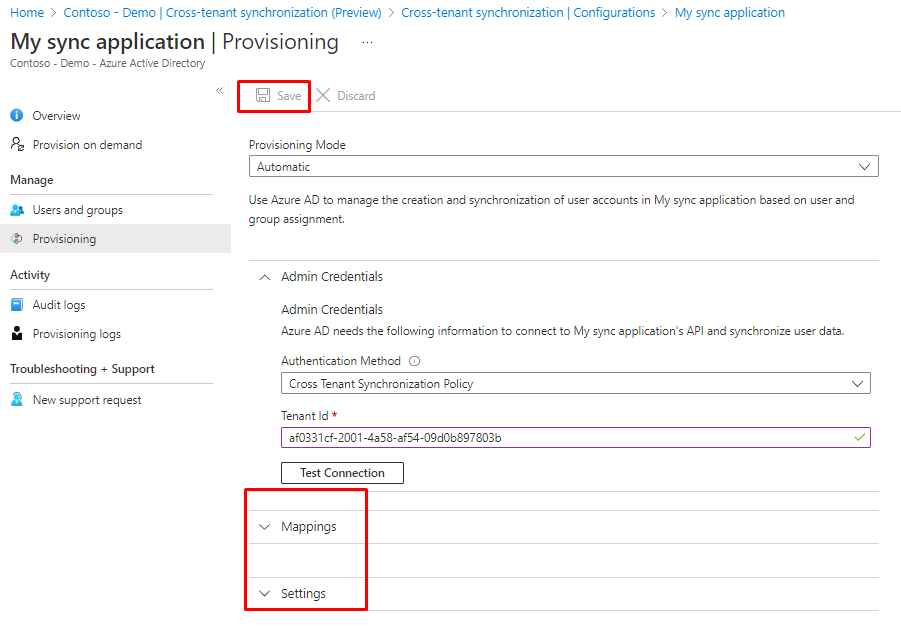
Task: Click the Provision on demand icon
Action: (17, 145)
